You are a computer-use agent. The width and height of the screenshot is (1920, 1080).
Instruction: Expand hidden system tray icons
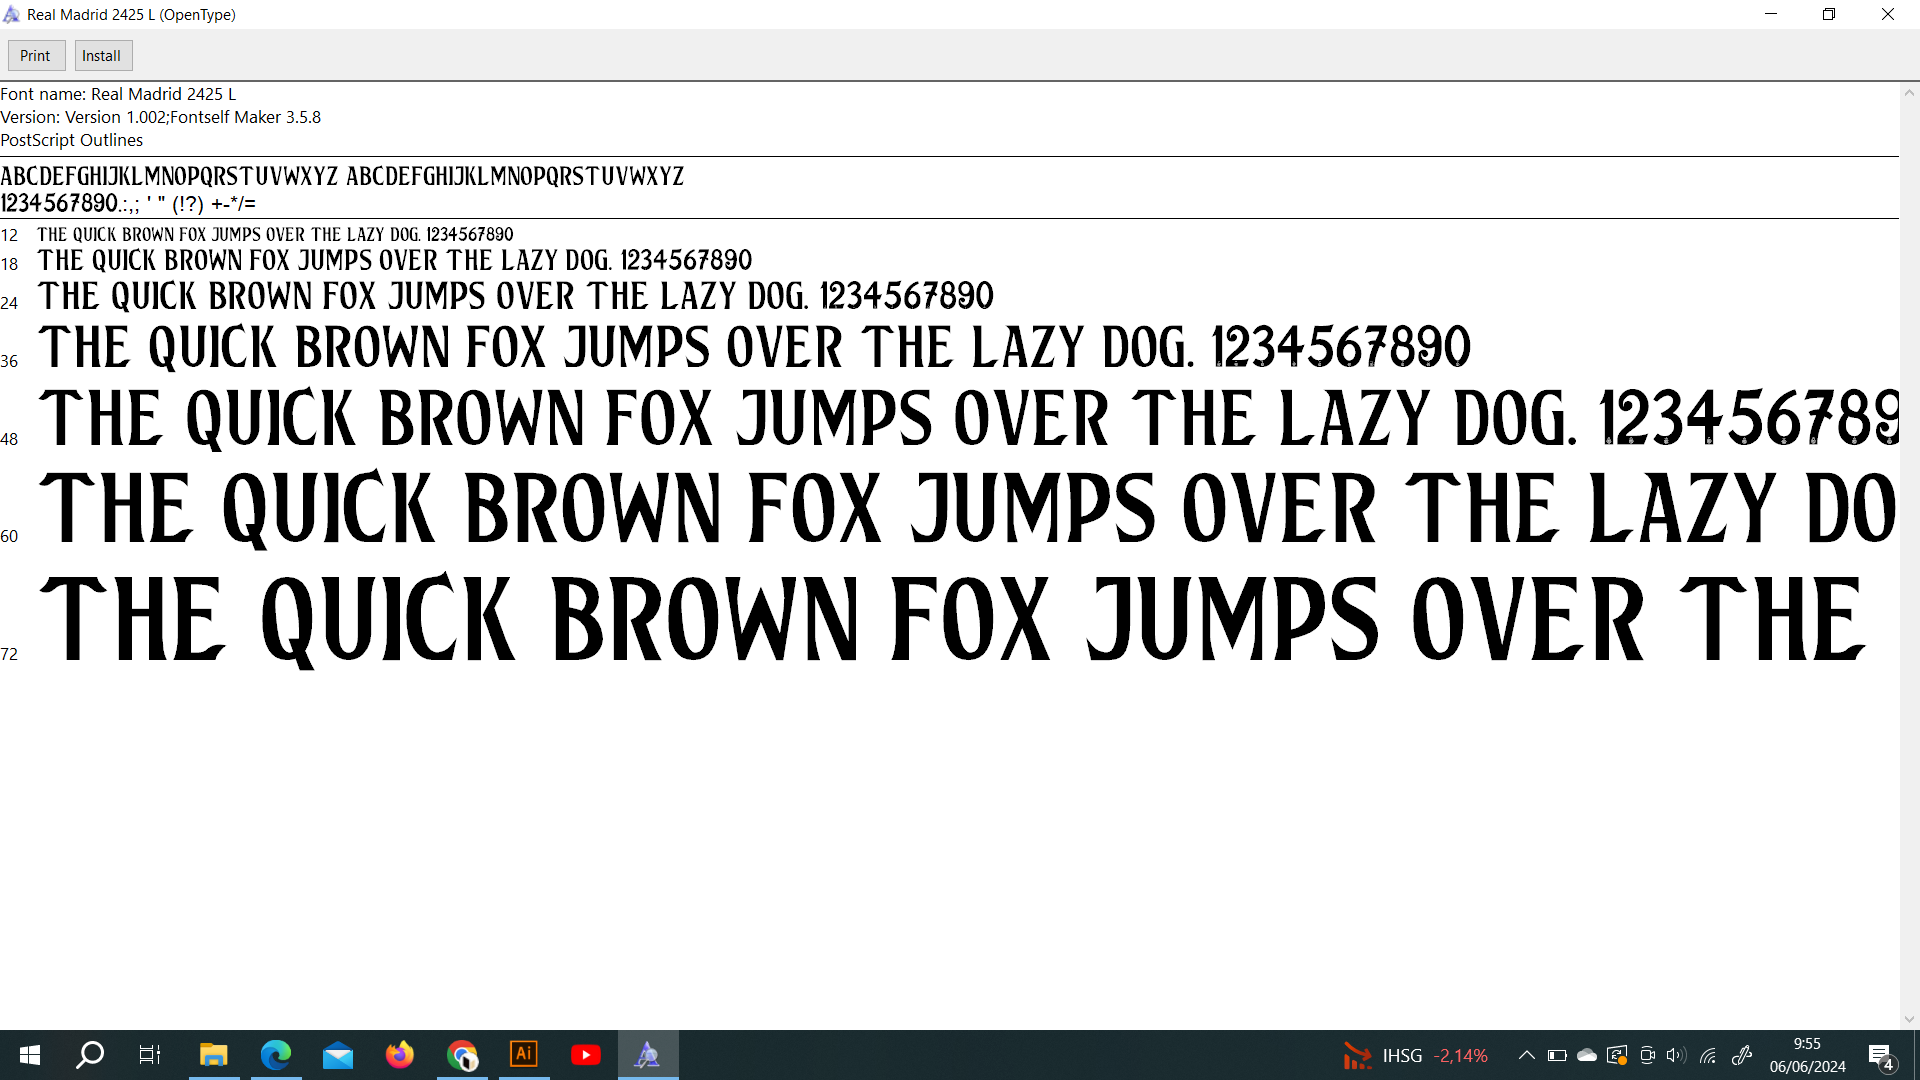(1526, 1055)
